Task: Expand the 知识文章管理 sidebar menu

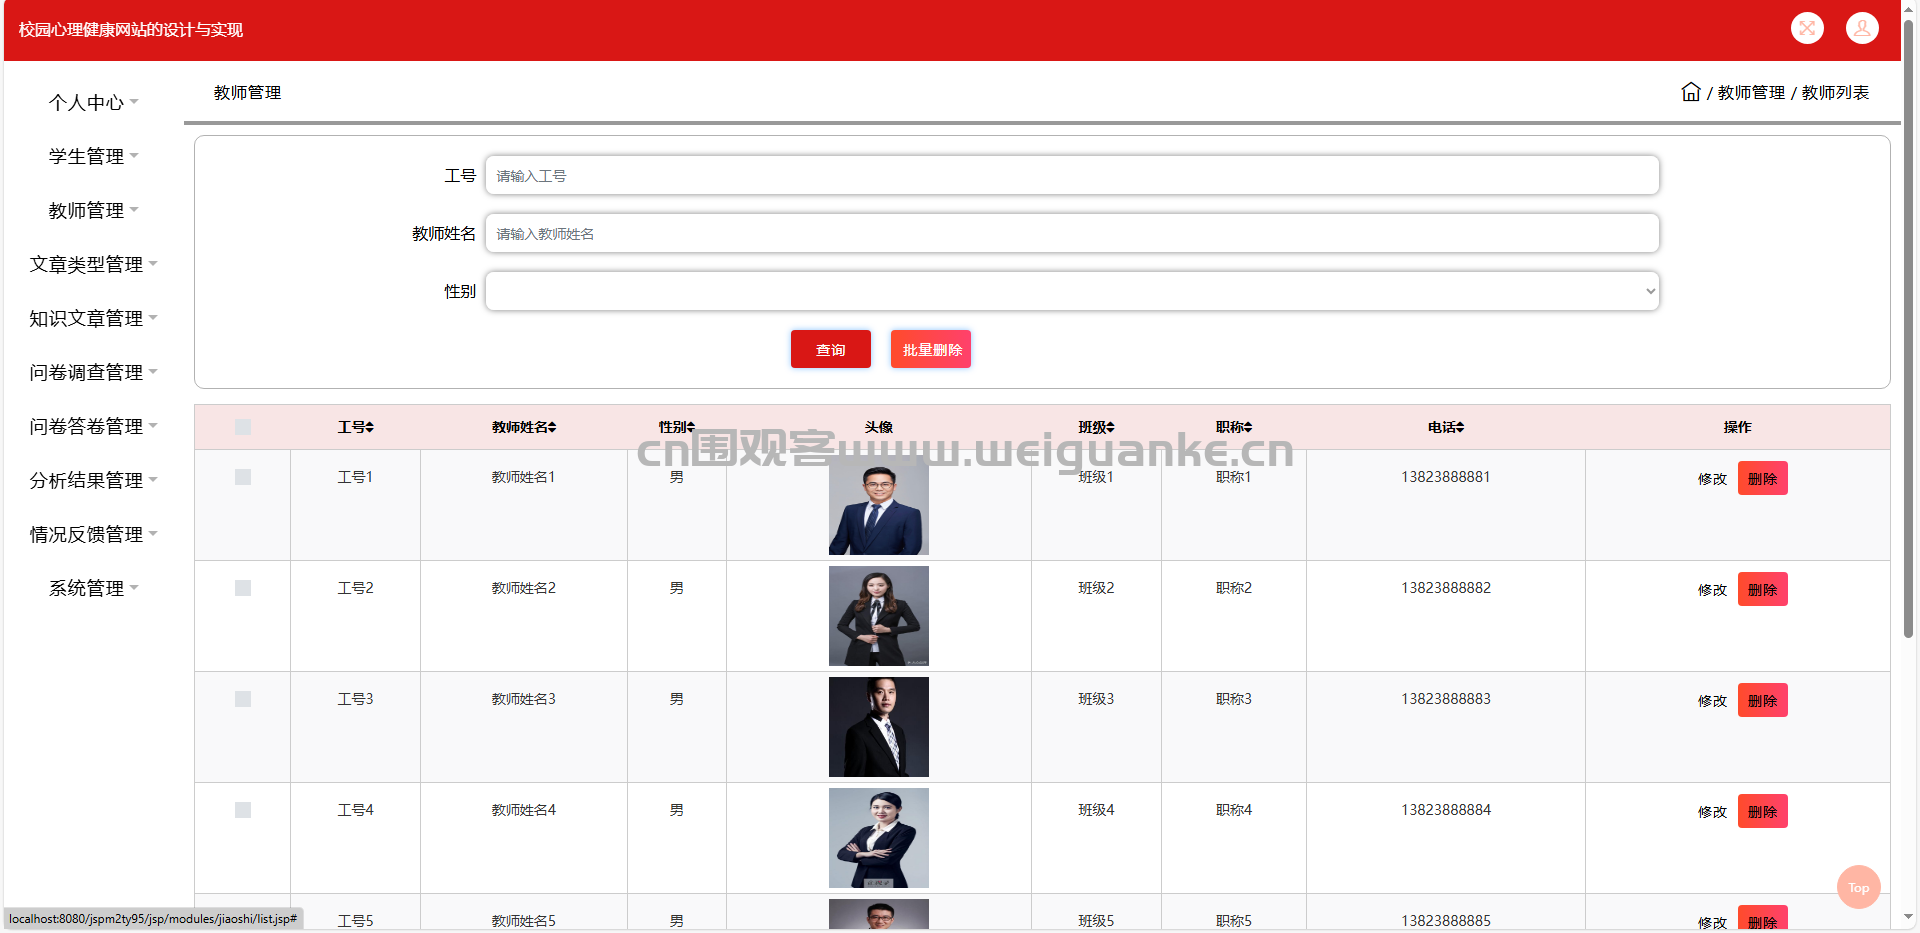Action: tap(94, 318)
